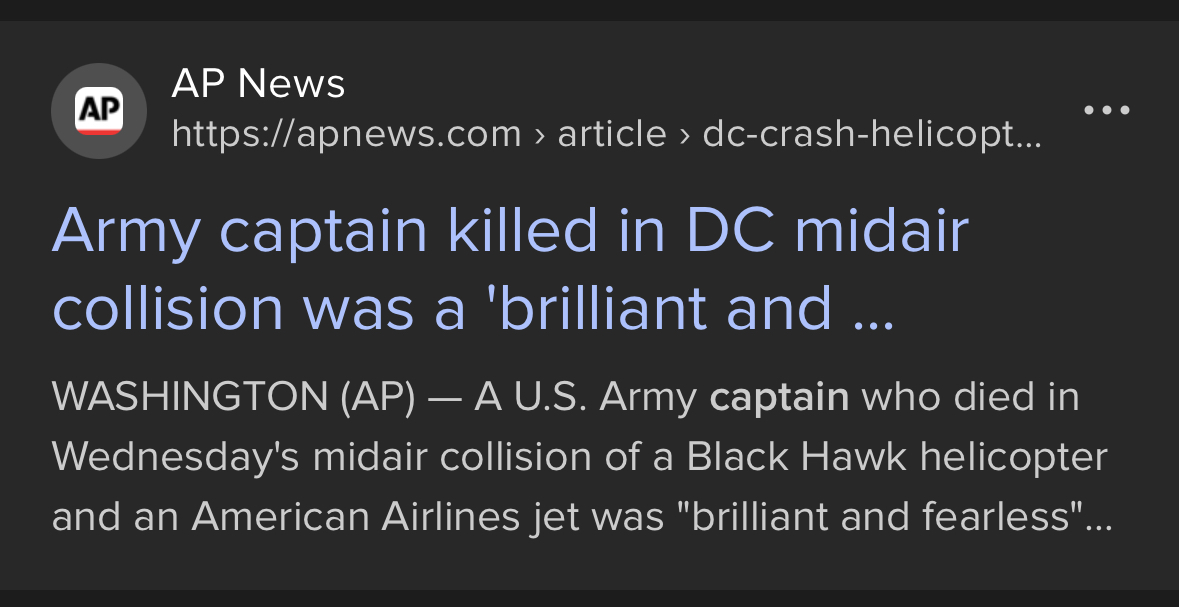Click the second breadcrumb chevron after "article"
1179x607 pixels.
click(x=685, y=134)
